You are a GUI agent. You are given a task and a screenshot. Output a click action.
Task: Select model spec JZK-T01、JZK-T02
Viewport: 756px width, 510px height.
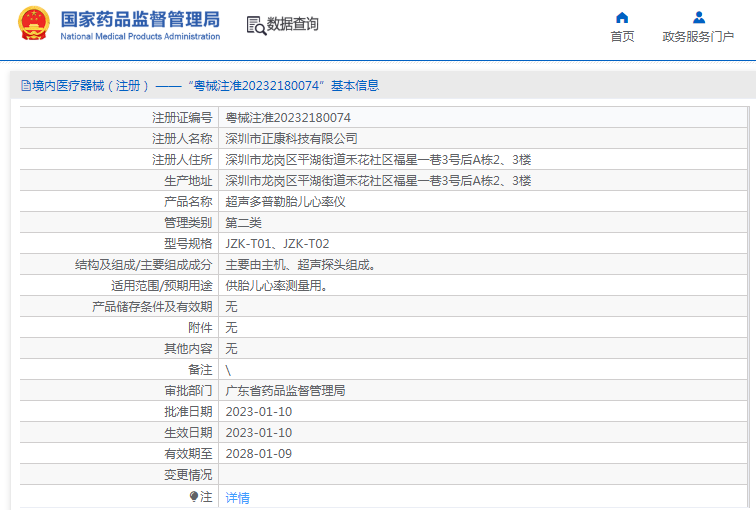[277, 244]
